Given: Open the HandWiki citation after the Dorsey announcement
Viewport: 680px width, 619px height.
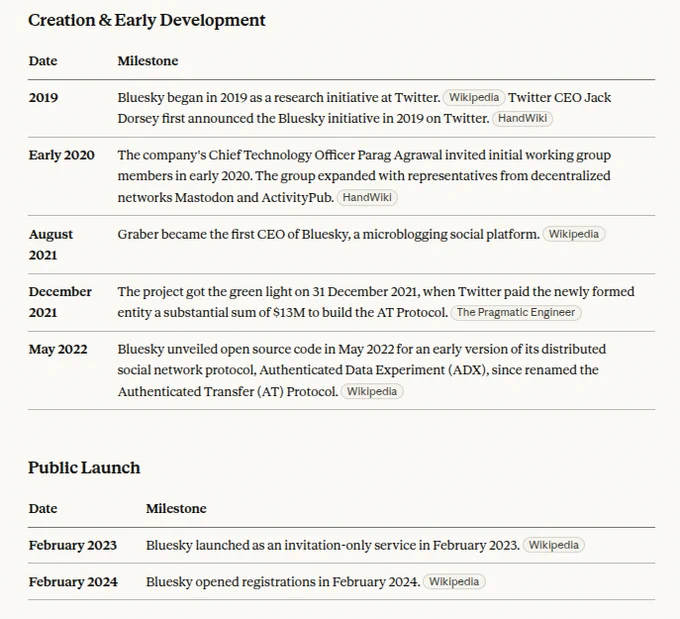Looking at the screenshot, I should point(522,118).
